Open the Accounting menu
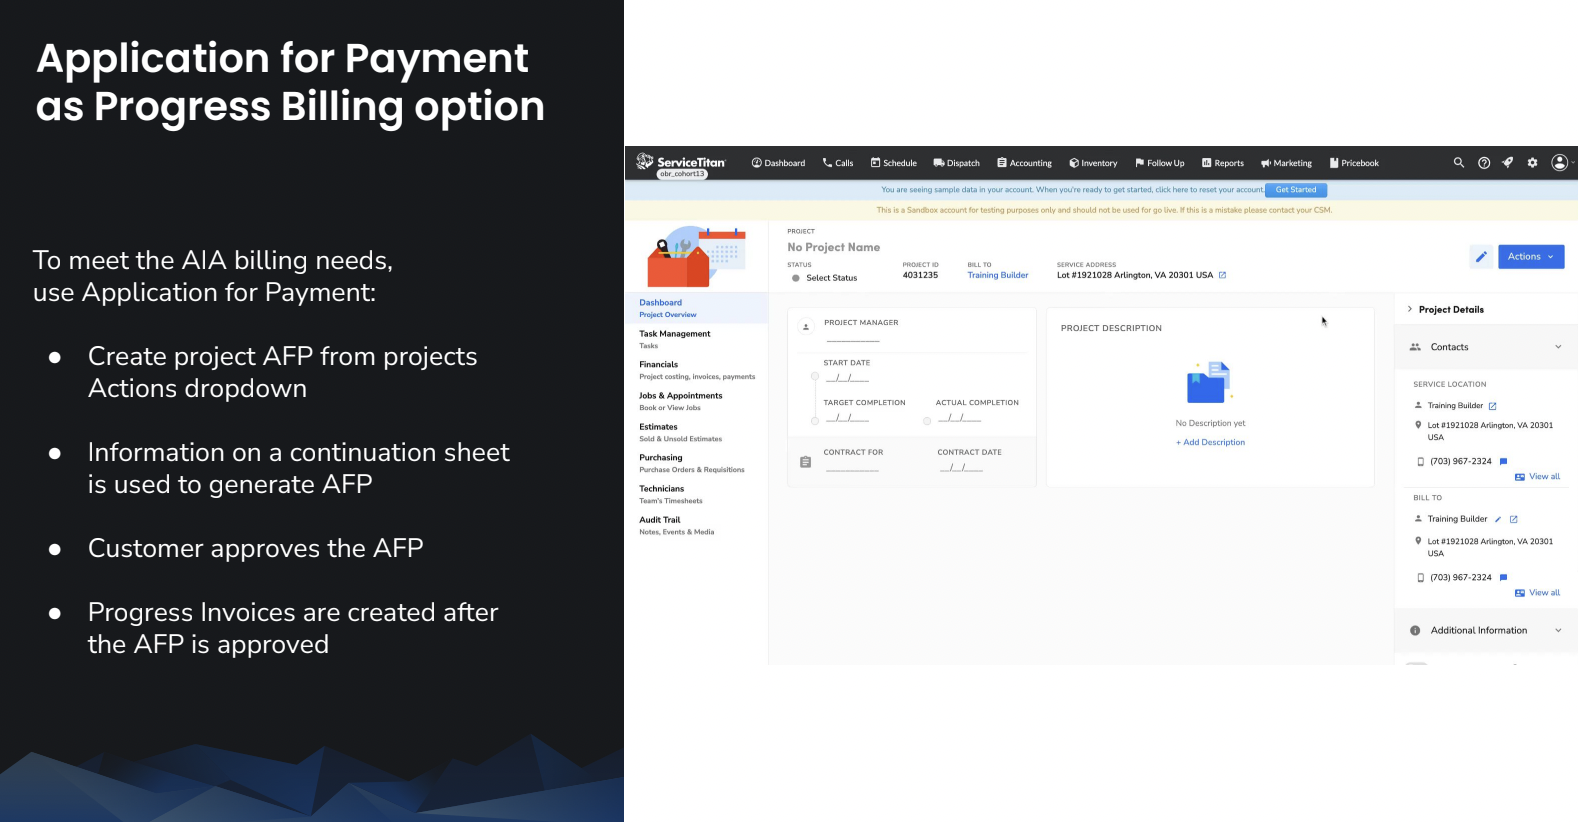 coord(1024,163)
